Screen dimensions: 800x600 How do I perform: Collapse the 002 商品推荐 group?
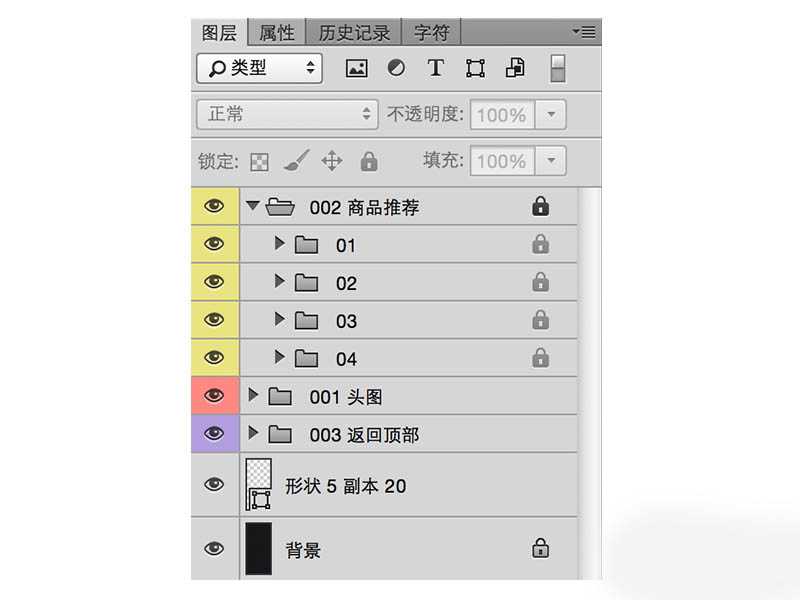[253, 206]
